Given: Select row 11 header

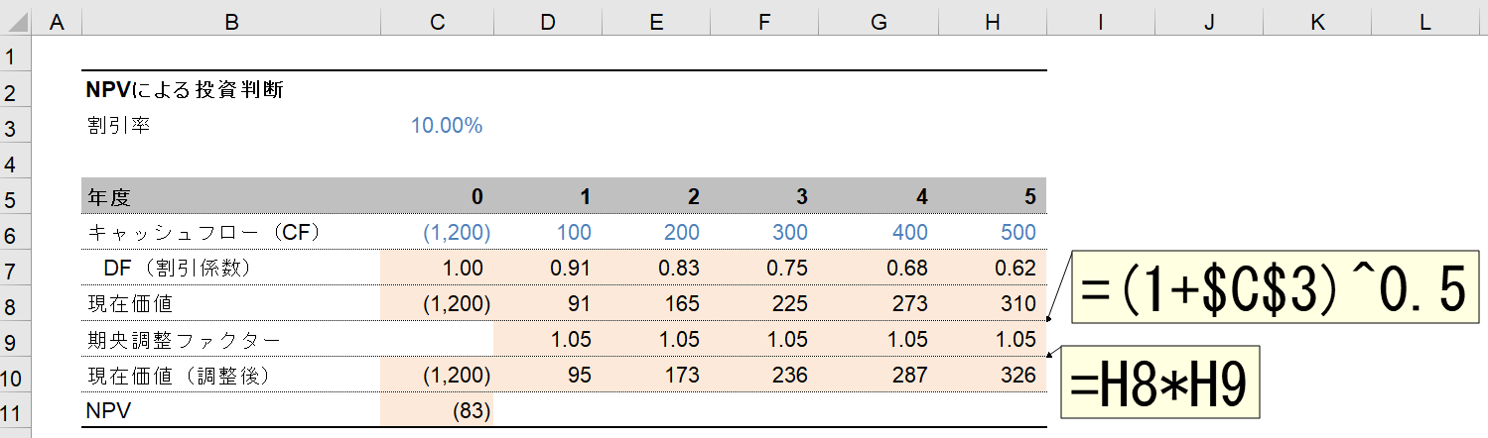Looking at the screenshot, I should pyautogui.click(x=16, y=410).
